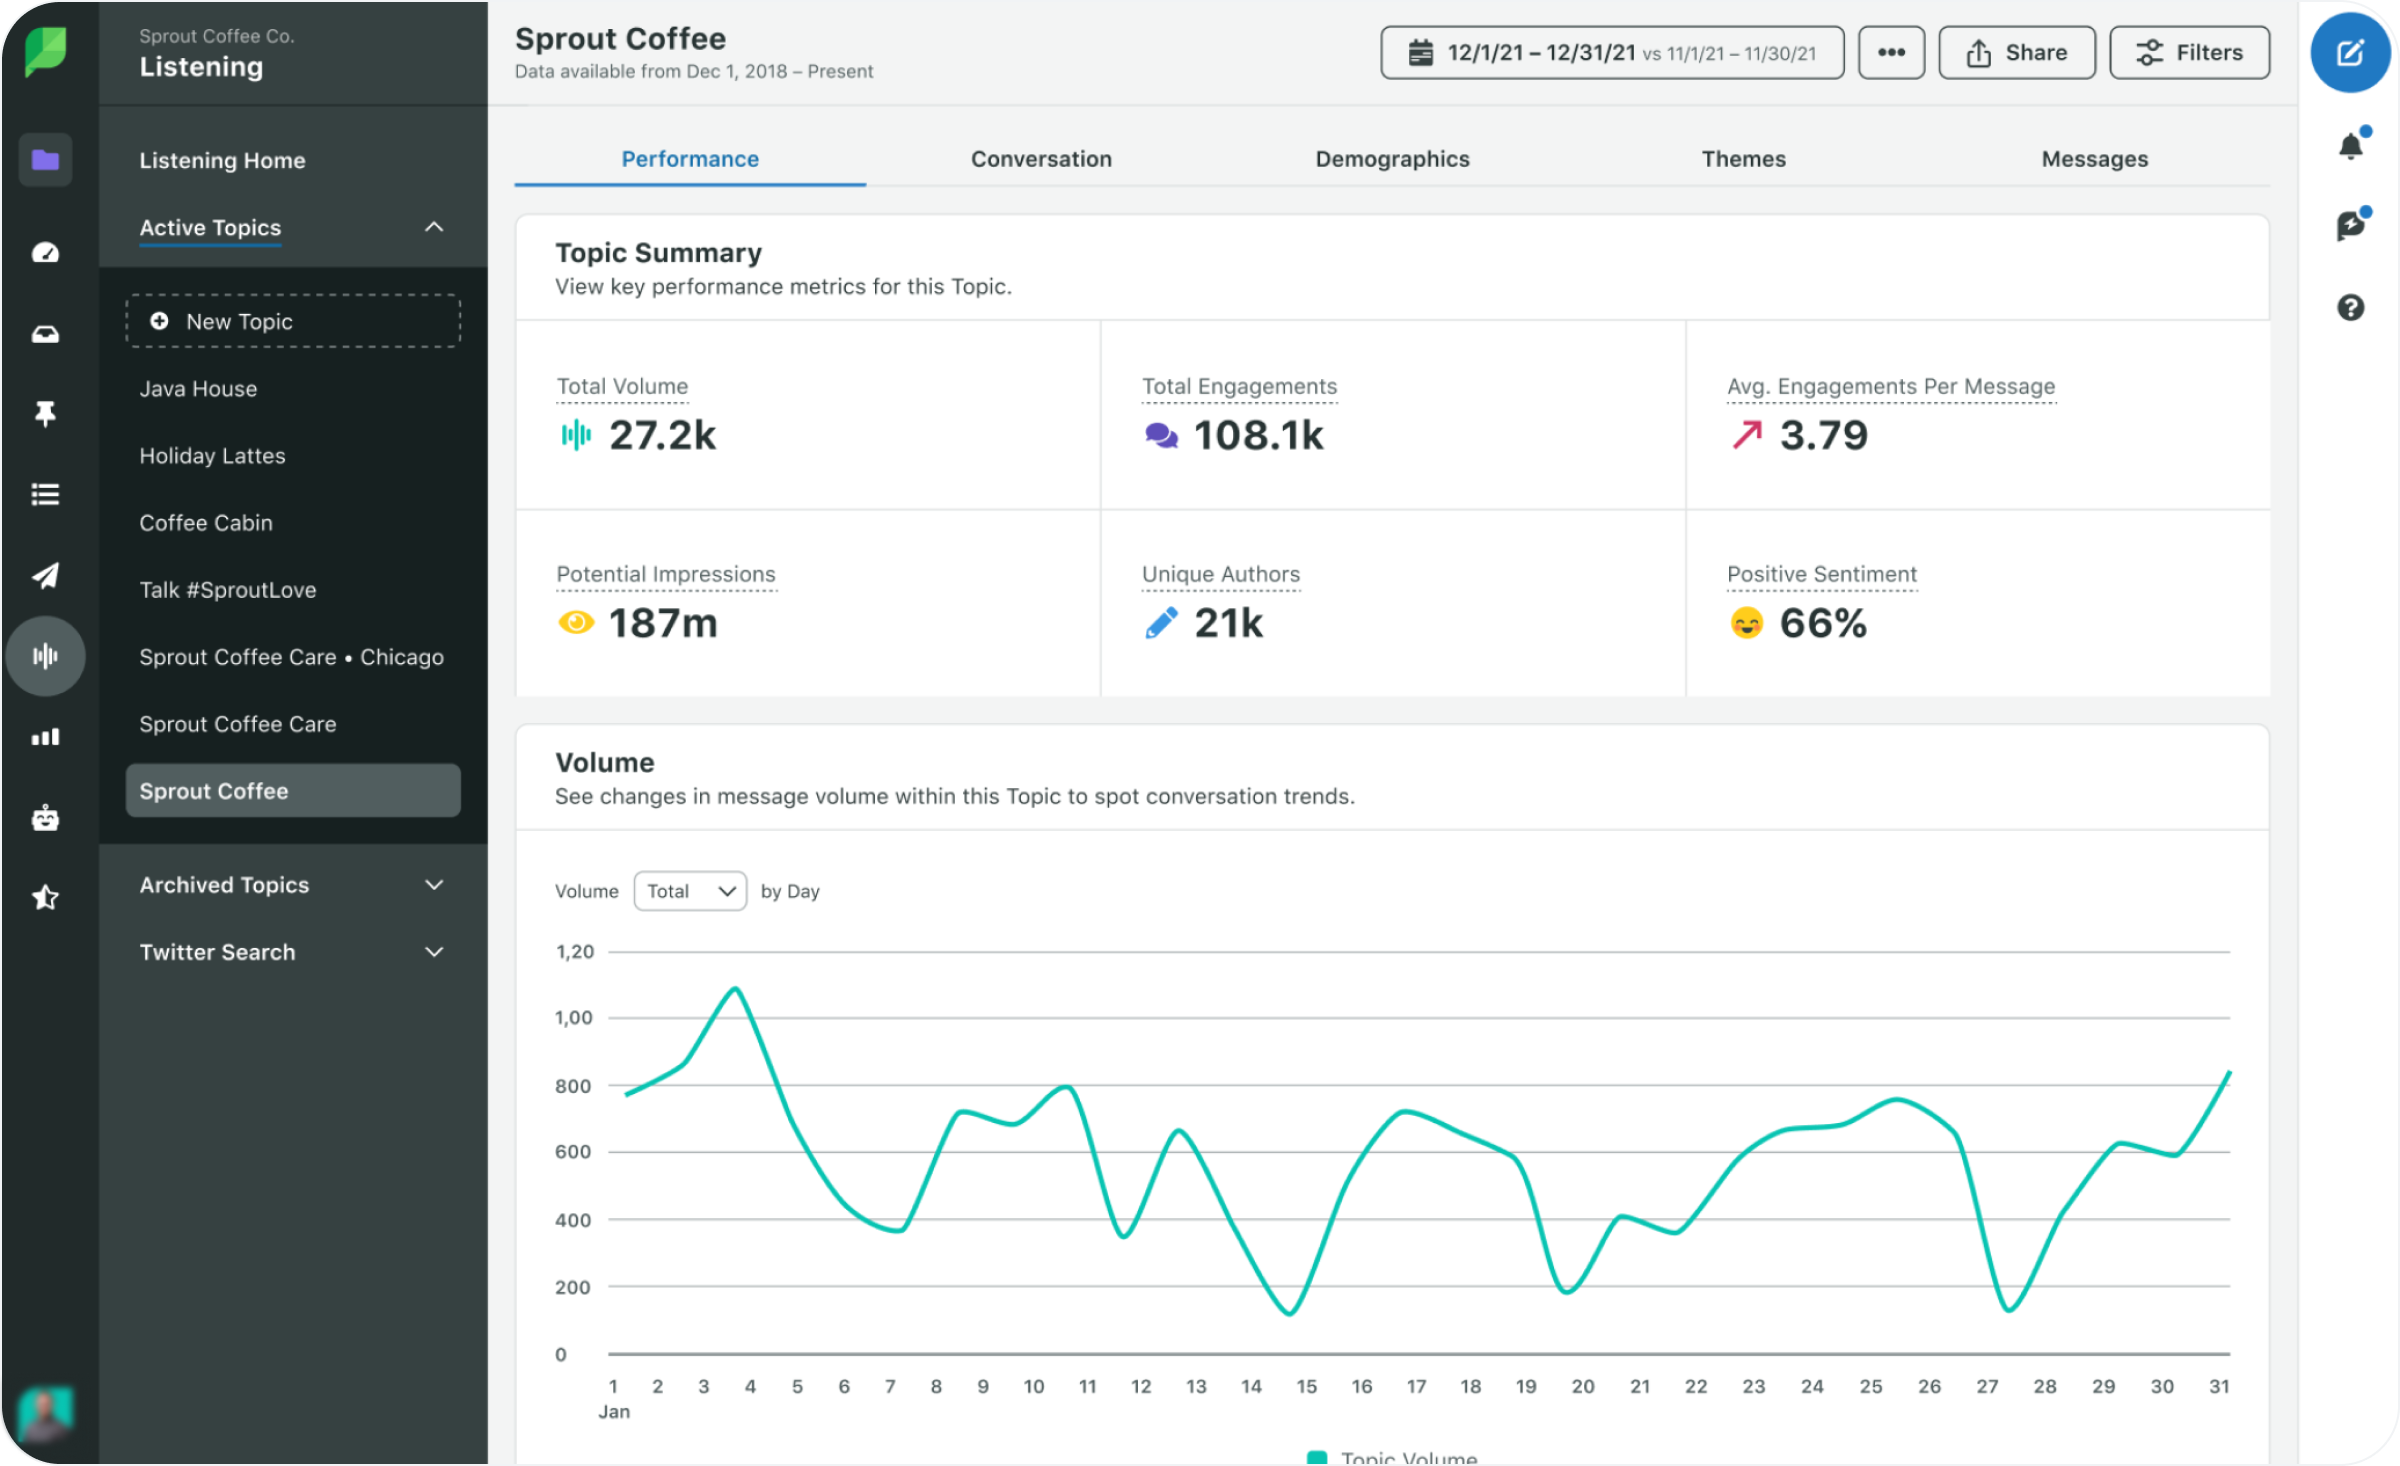The height and width of the screenshot is (1466, 2400).
Task: Click the pin icon in left rail
Action: click(x=45, y=413)
